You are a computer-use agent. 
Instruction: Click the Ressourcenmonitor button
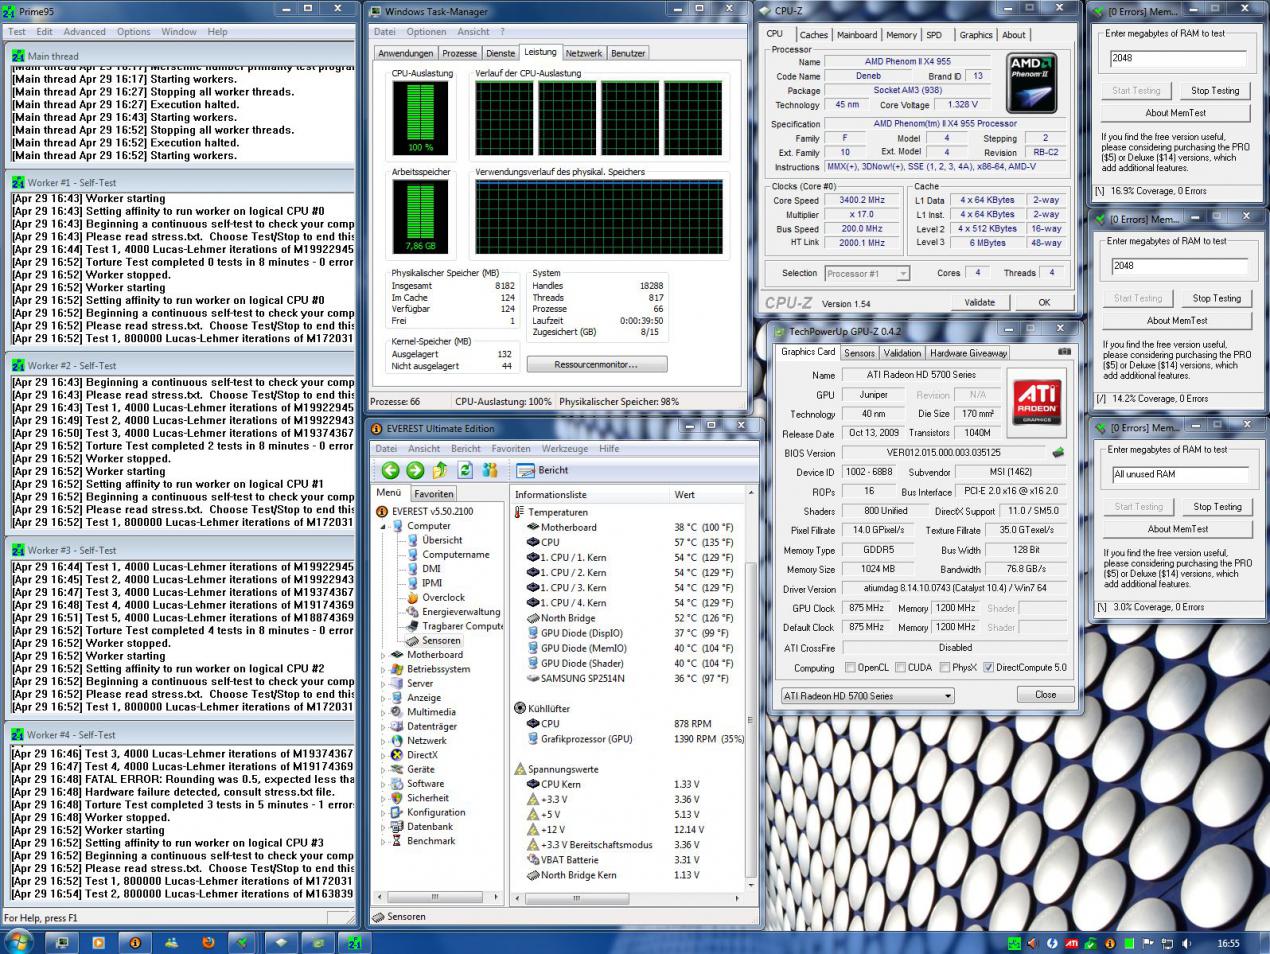(x=596, y=365)
